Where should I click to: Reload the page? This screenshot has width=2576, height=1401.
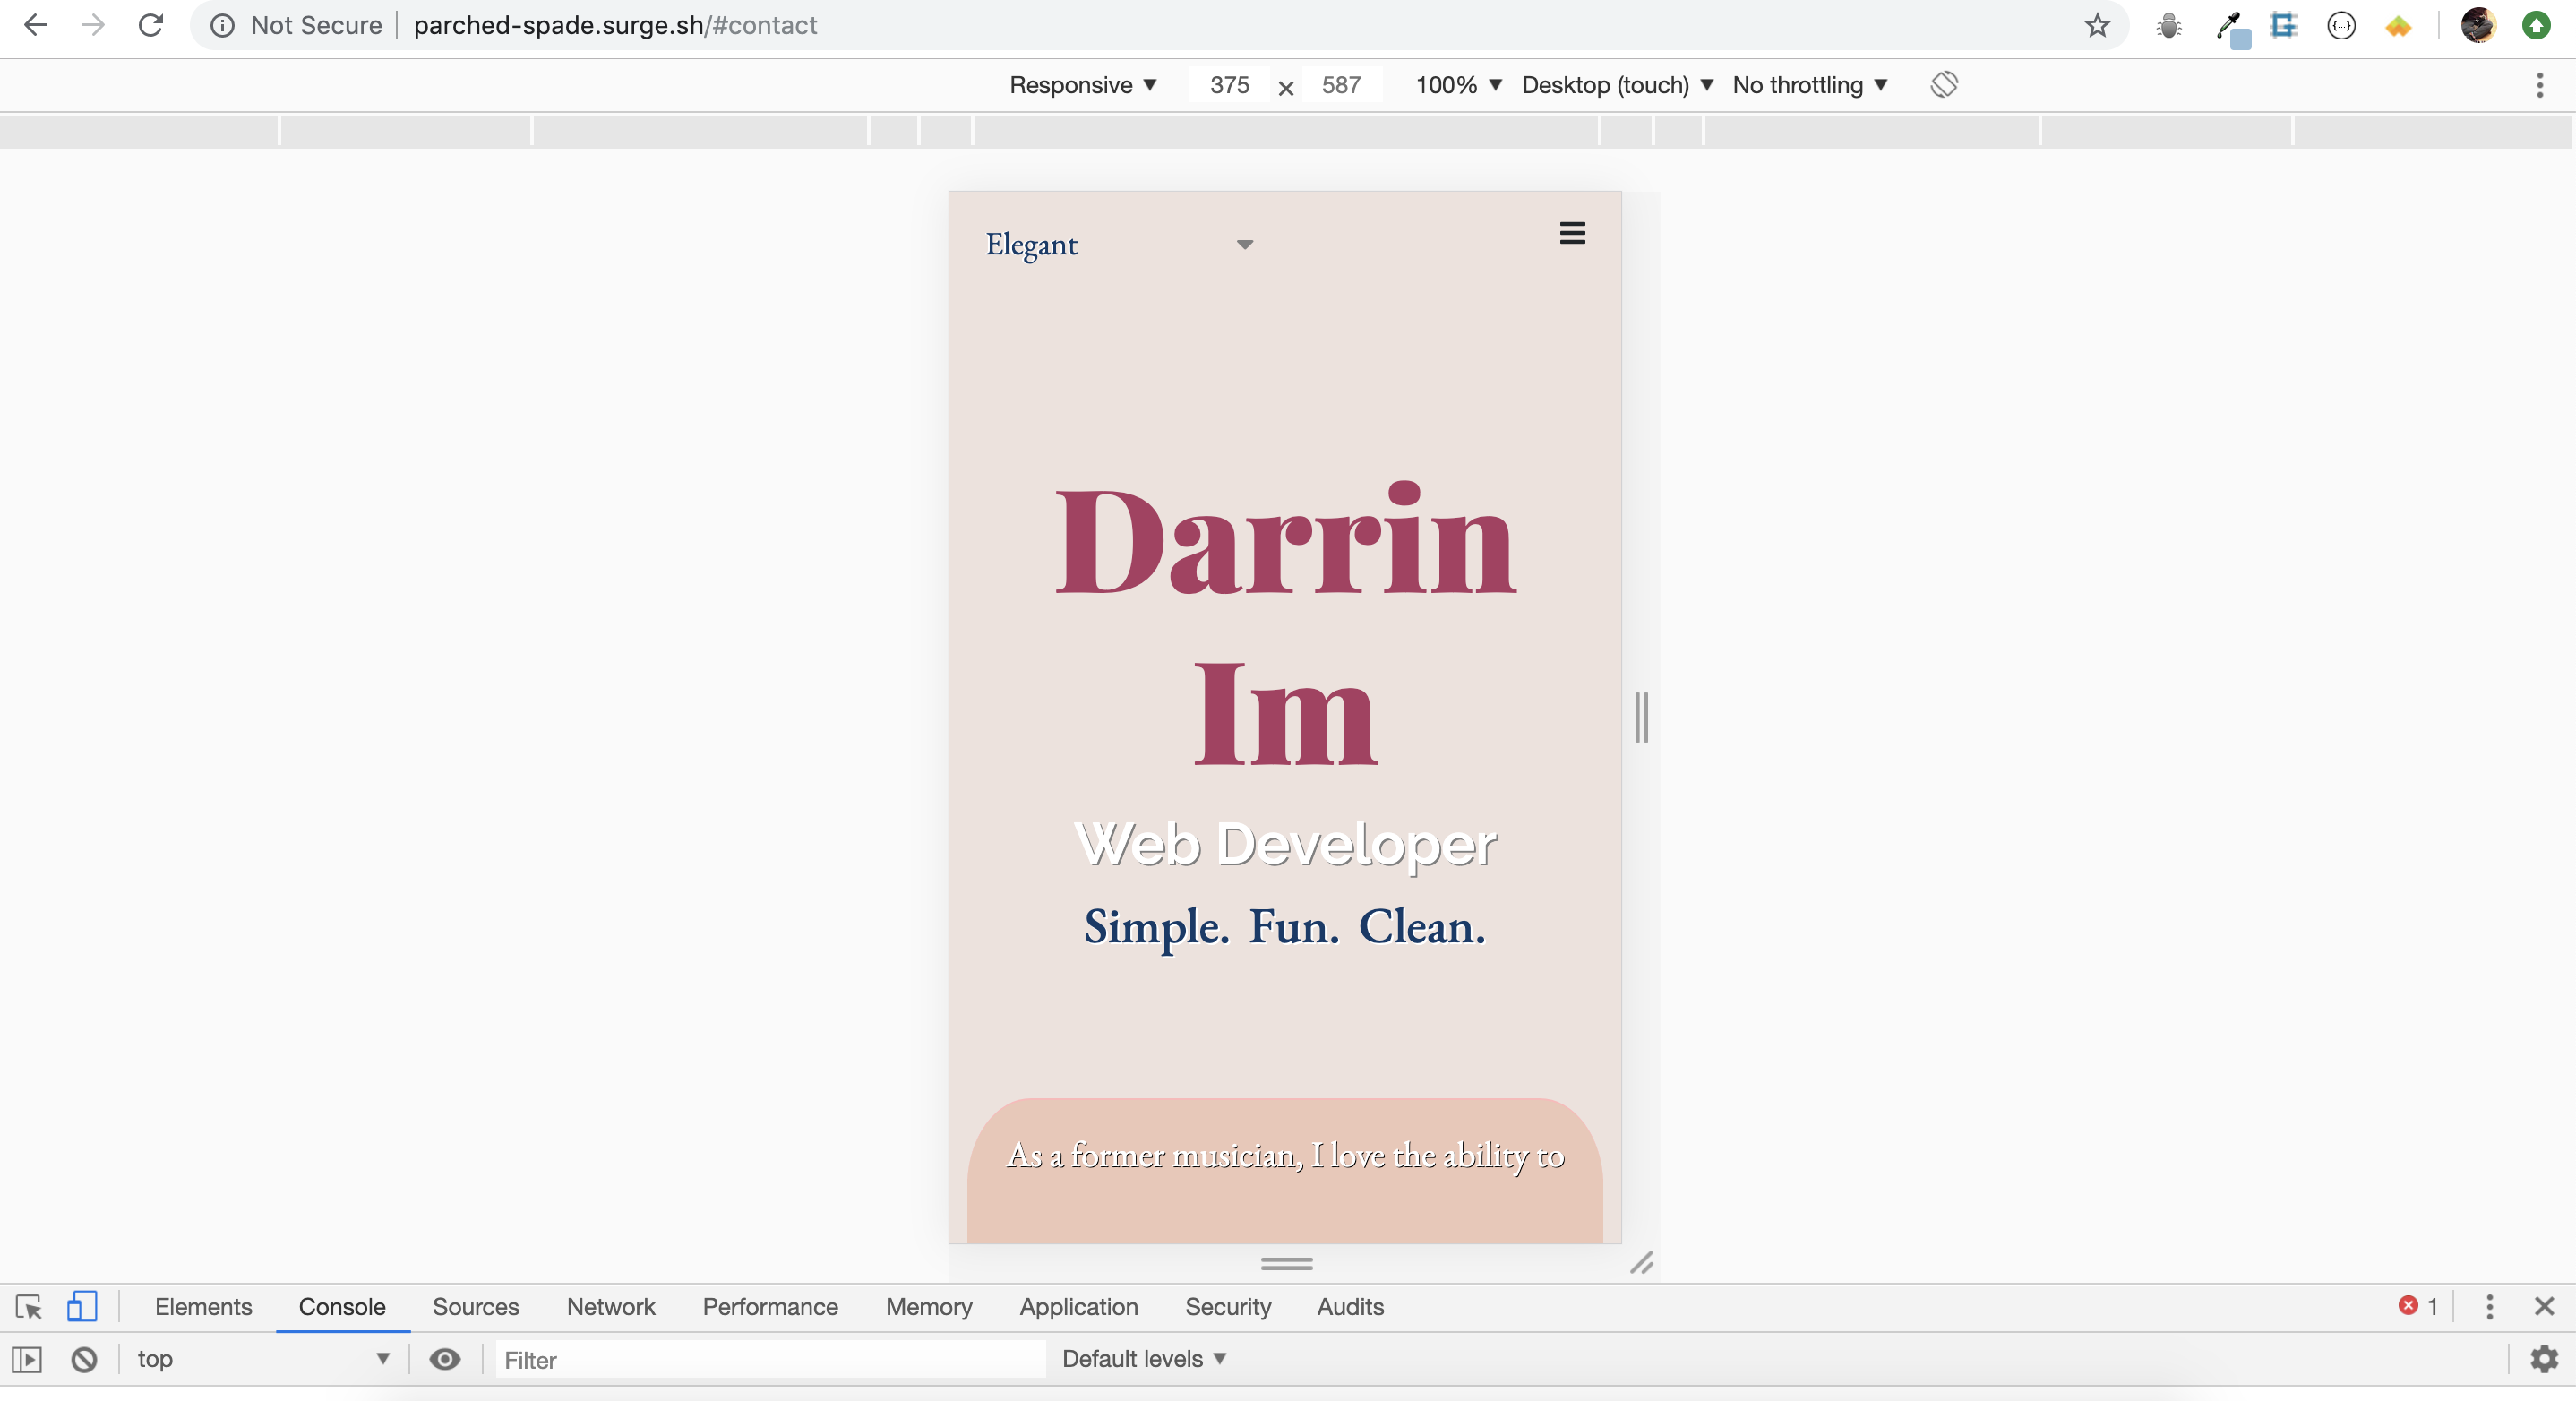(151, 25)
